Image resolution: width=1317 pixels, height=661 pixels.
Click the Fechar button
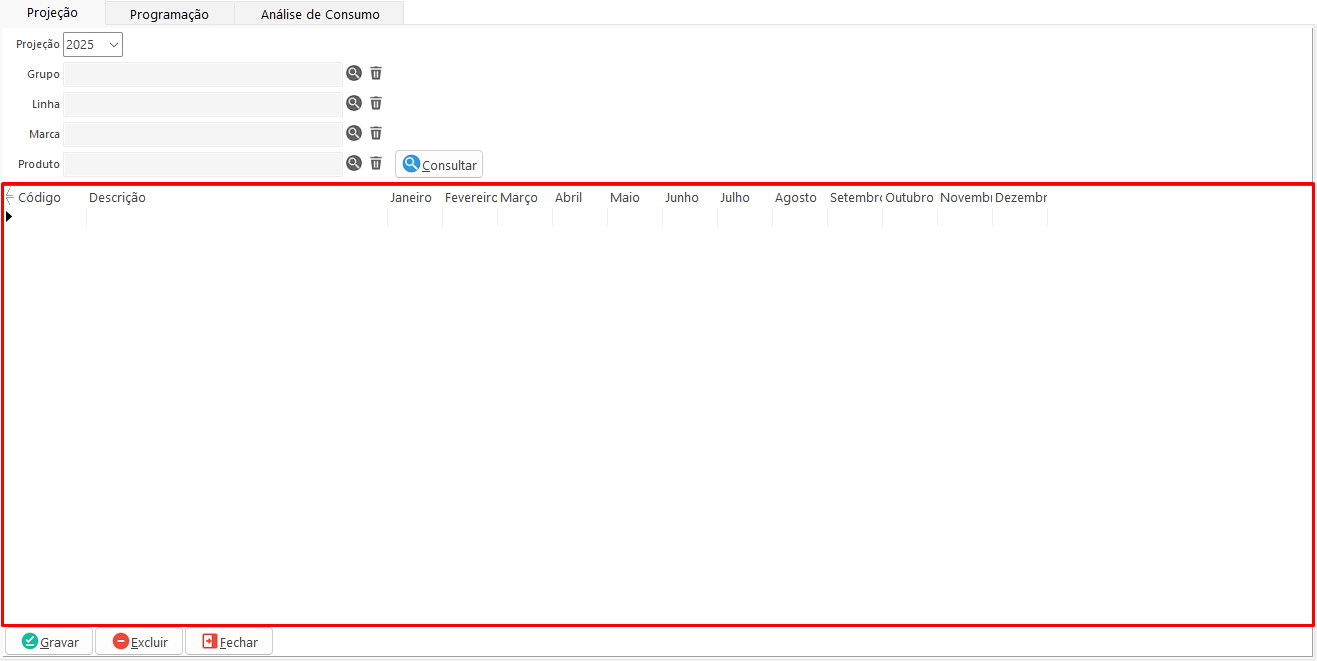click(x=229, y=642)
